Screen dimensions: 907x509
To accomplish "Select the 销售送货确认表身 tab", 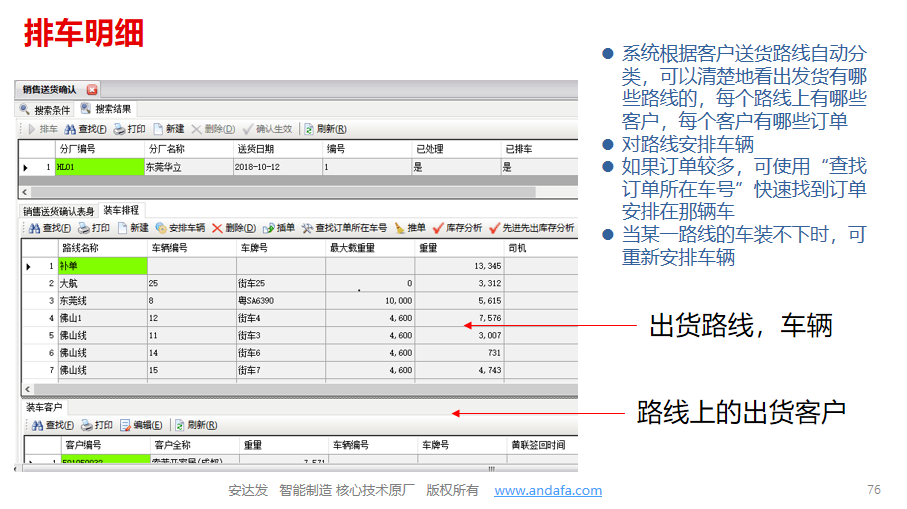I will click(x=58, y=210).
